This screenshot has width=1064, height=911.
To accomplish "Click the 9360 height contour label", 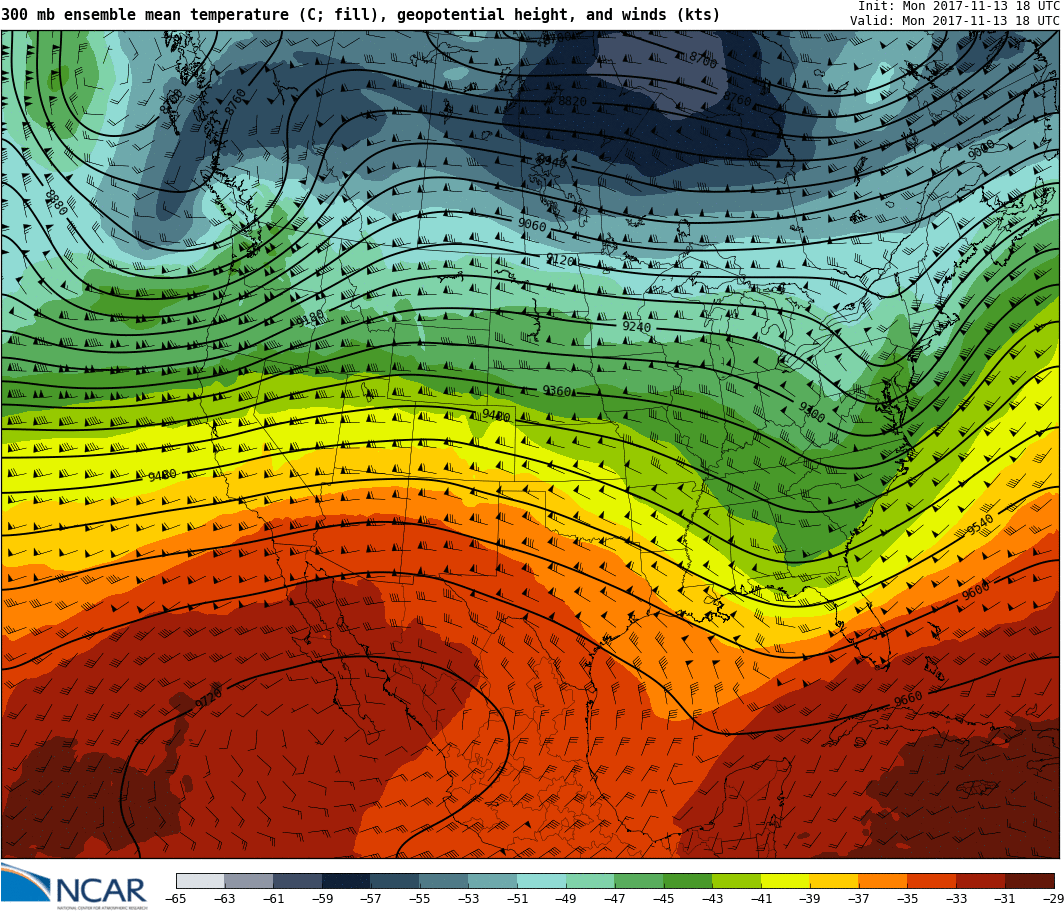I will [557, 391].
